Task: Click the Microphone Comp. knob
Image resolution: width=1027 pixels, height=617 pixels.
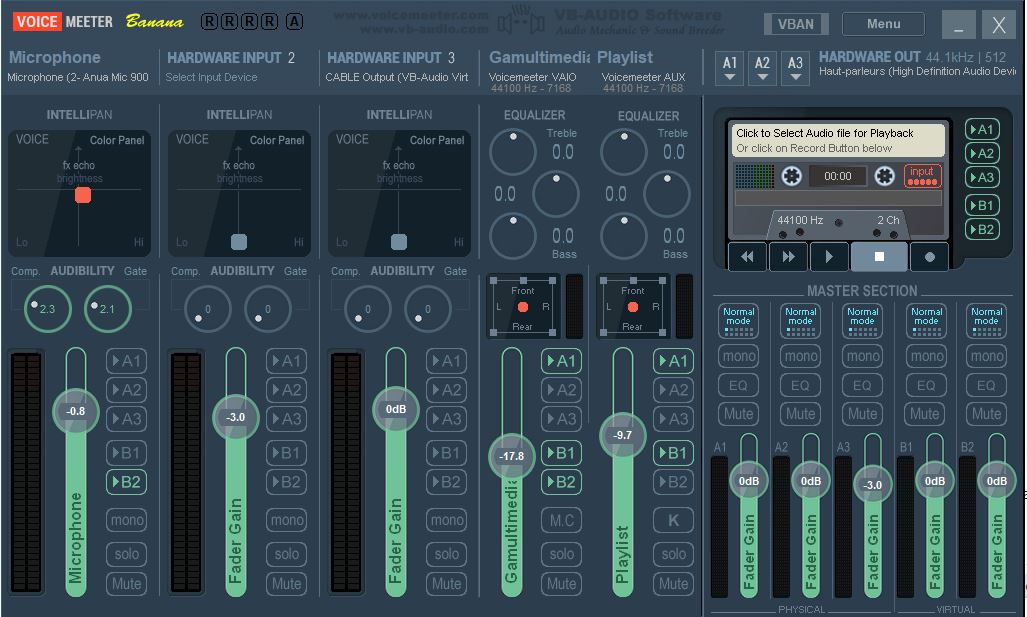Action: [47, 309]
